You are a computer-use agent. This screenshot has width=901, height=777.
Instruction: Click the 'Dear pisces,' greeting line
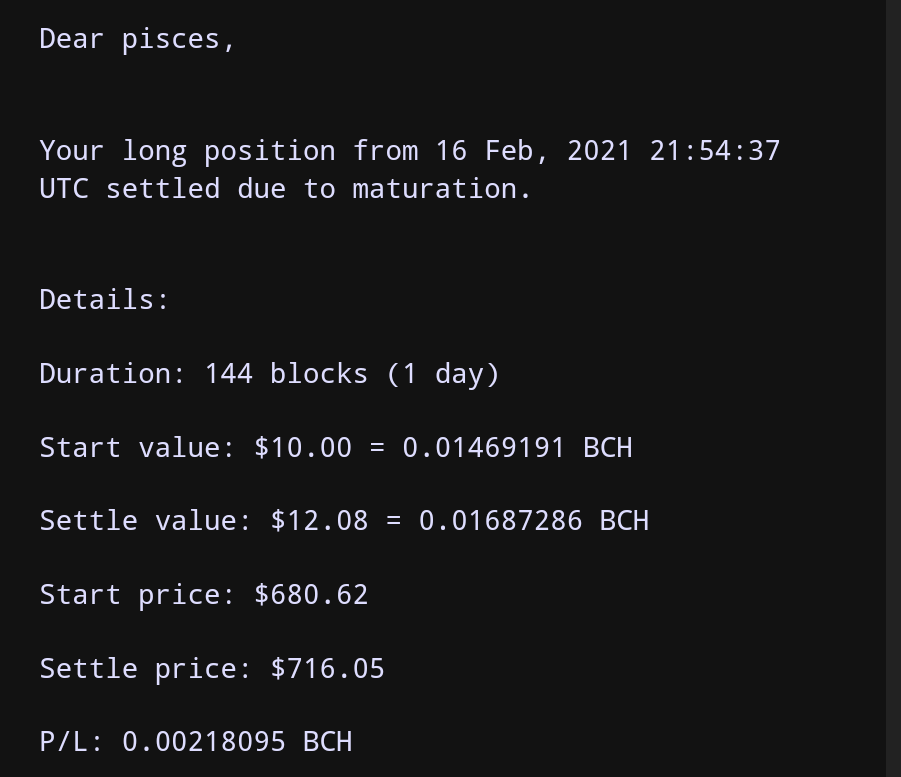(137, 40)
